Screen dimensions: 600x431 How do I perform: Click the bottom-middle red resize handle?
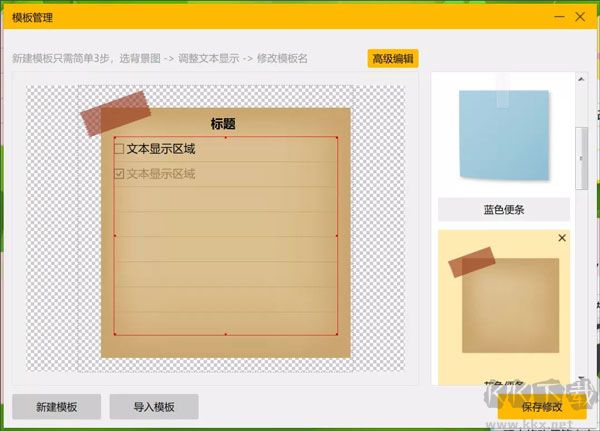tap(225, 334)
